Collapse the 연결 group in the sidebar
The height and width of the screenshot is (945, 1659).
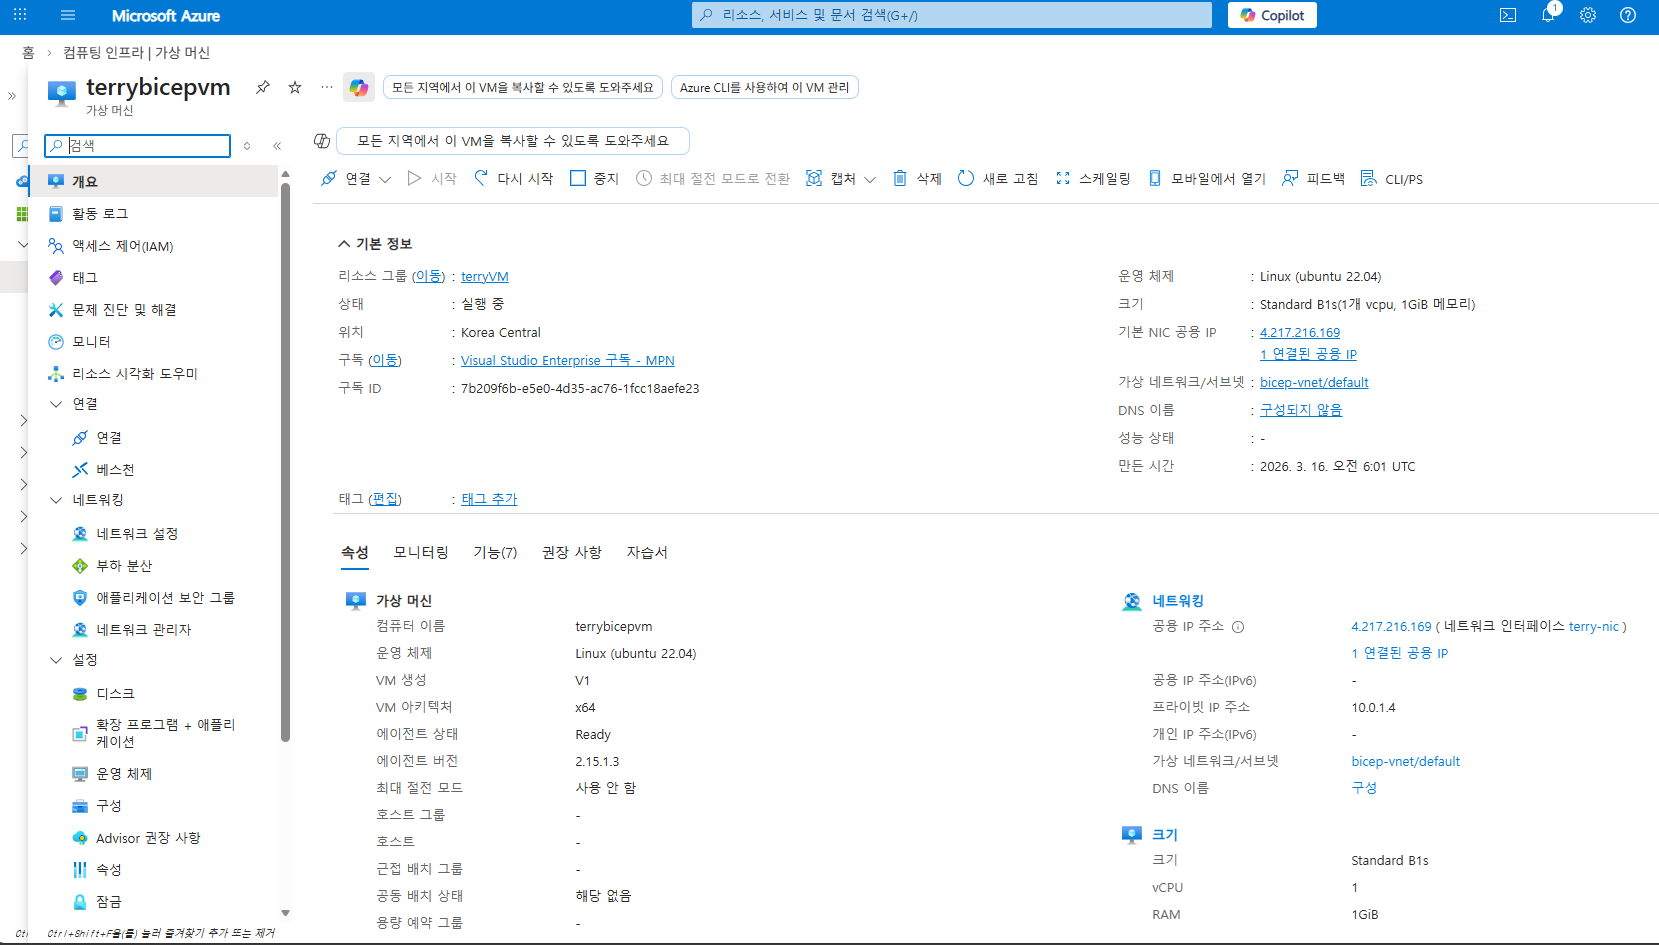(56, 403)
